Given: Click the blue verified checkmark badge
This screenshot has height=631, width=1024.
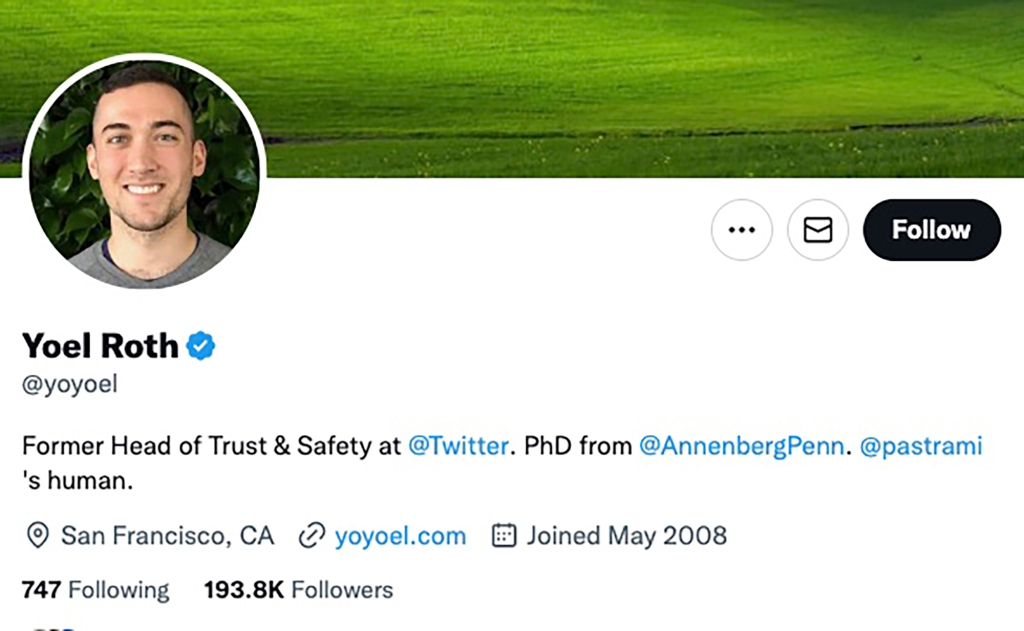Looking at the screenshot, I should (x=201, y=346).
